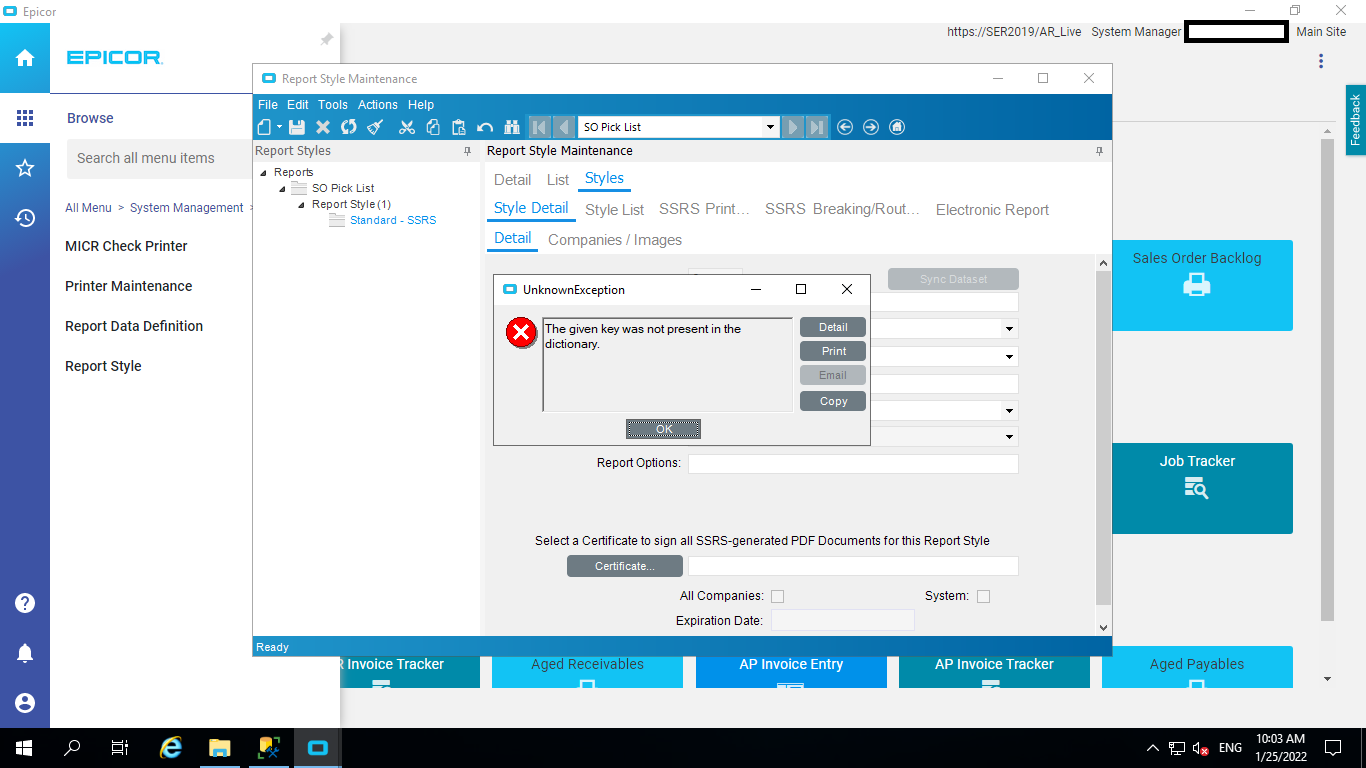Click the Clear broom toolbar icon
Viewport: 1366px width, 768px height.
pos(375,127)
